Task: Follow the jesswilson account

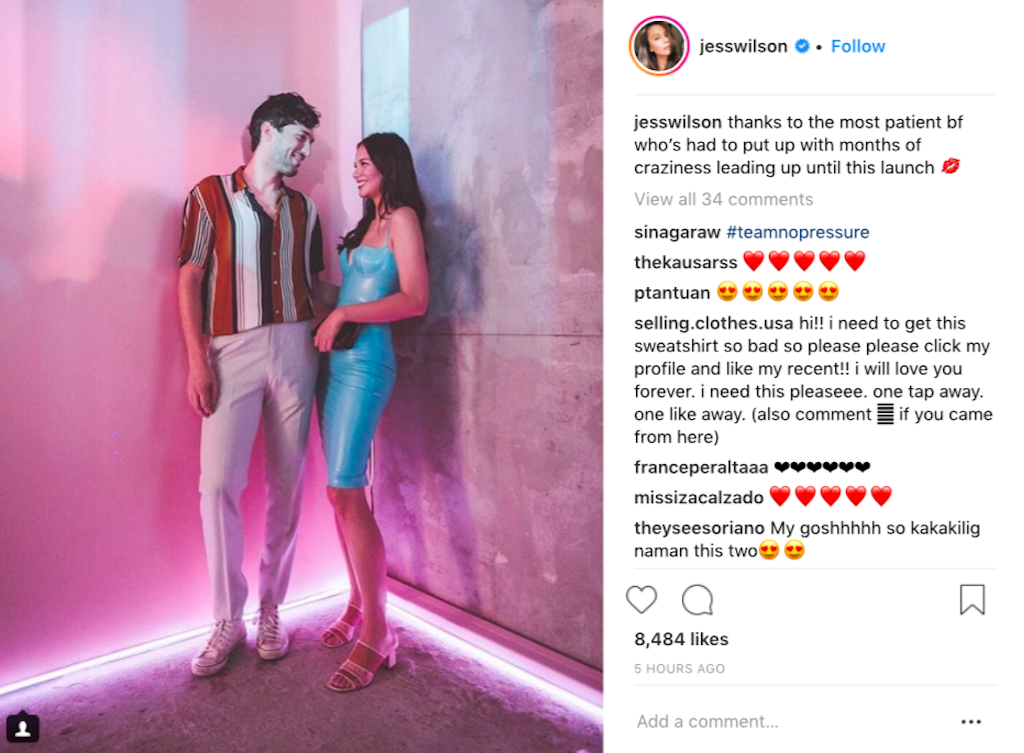Action: pyautogui.click(x=857, y=46)
